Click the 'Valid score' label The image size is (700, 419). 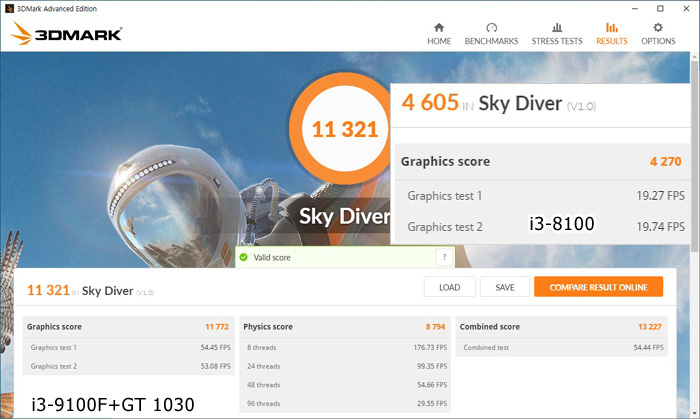pos(272,257)
